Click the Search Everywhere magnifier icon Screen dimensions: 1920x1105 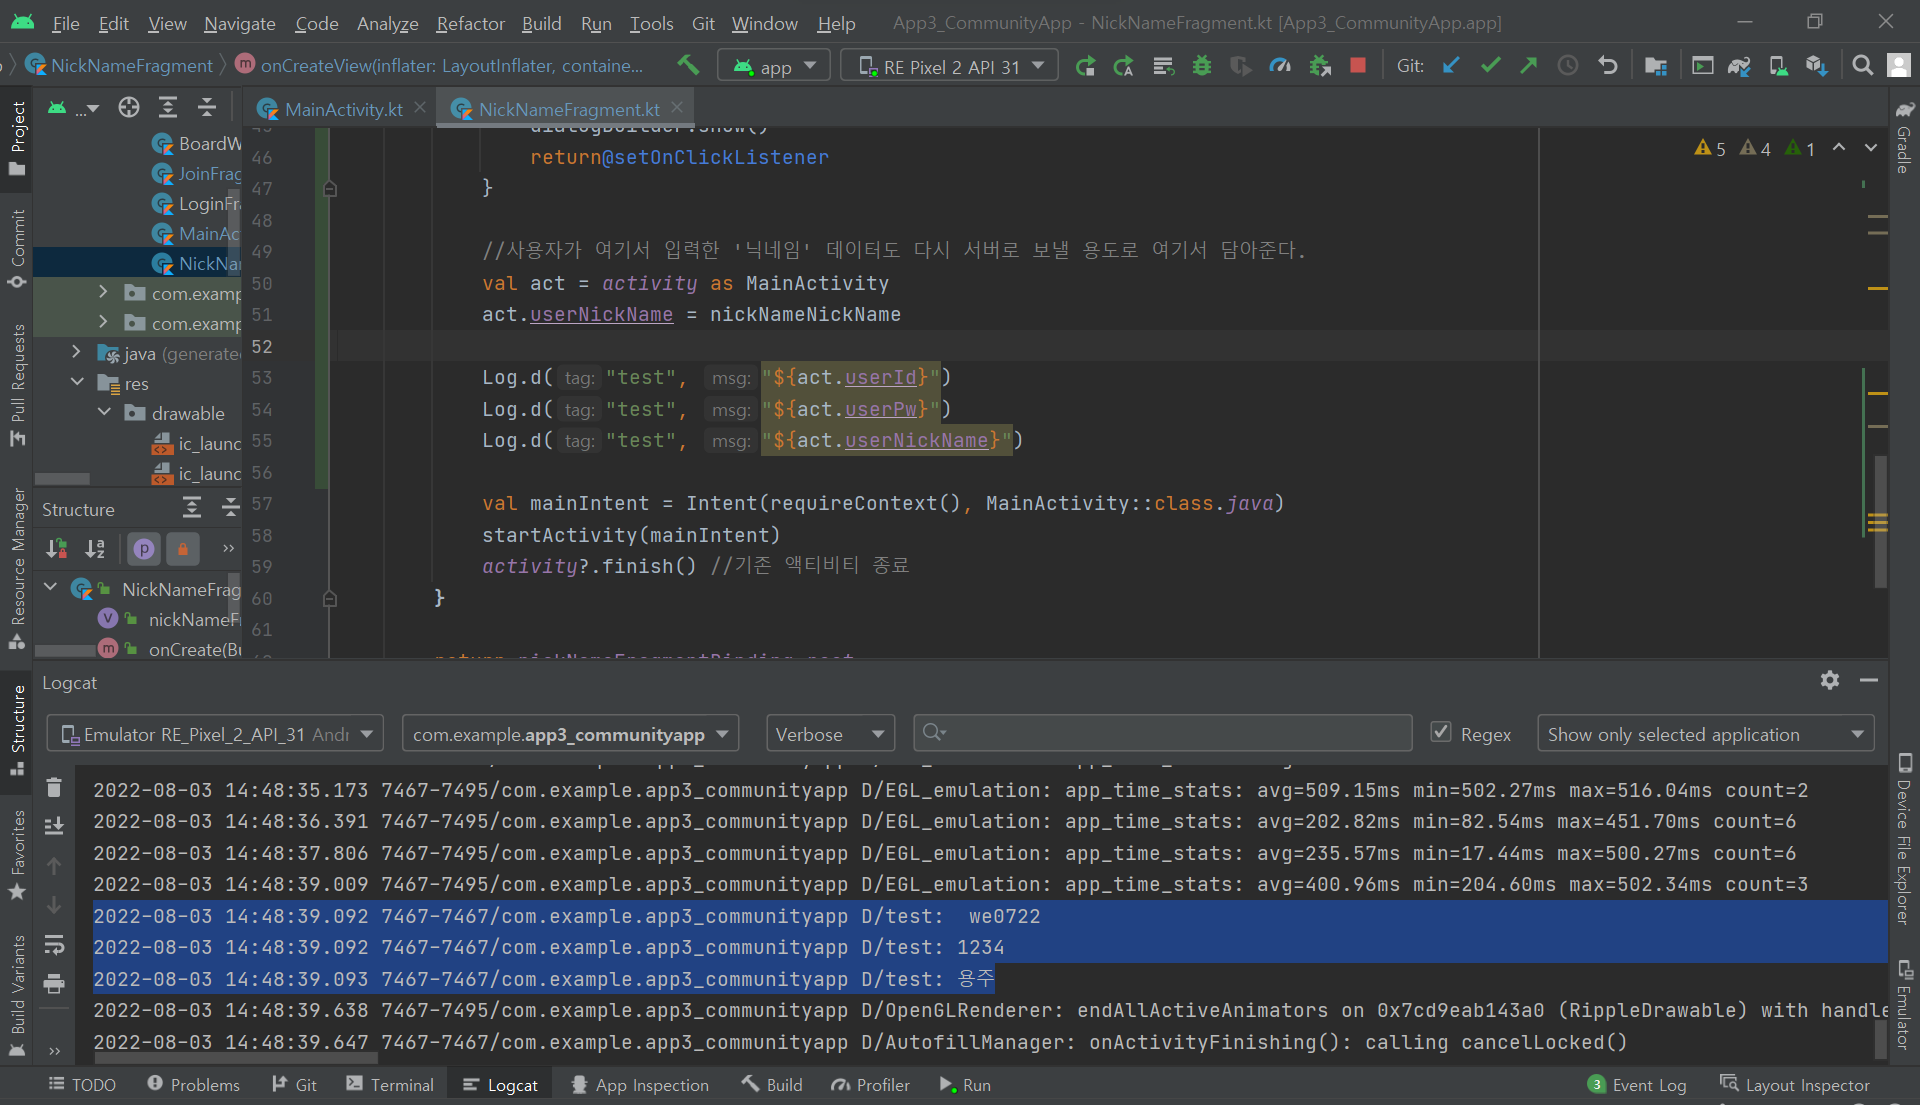(x=1862, y=66)
